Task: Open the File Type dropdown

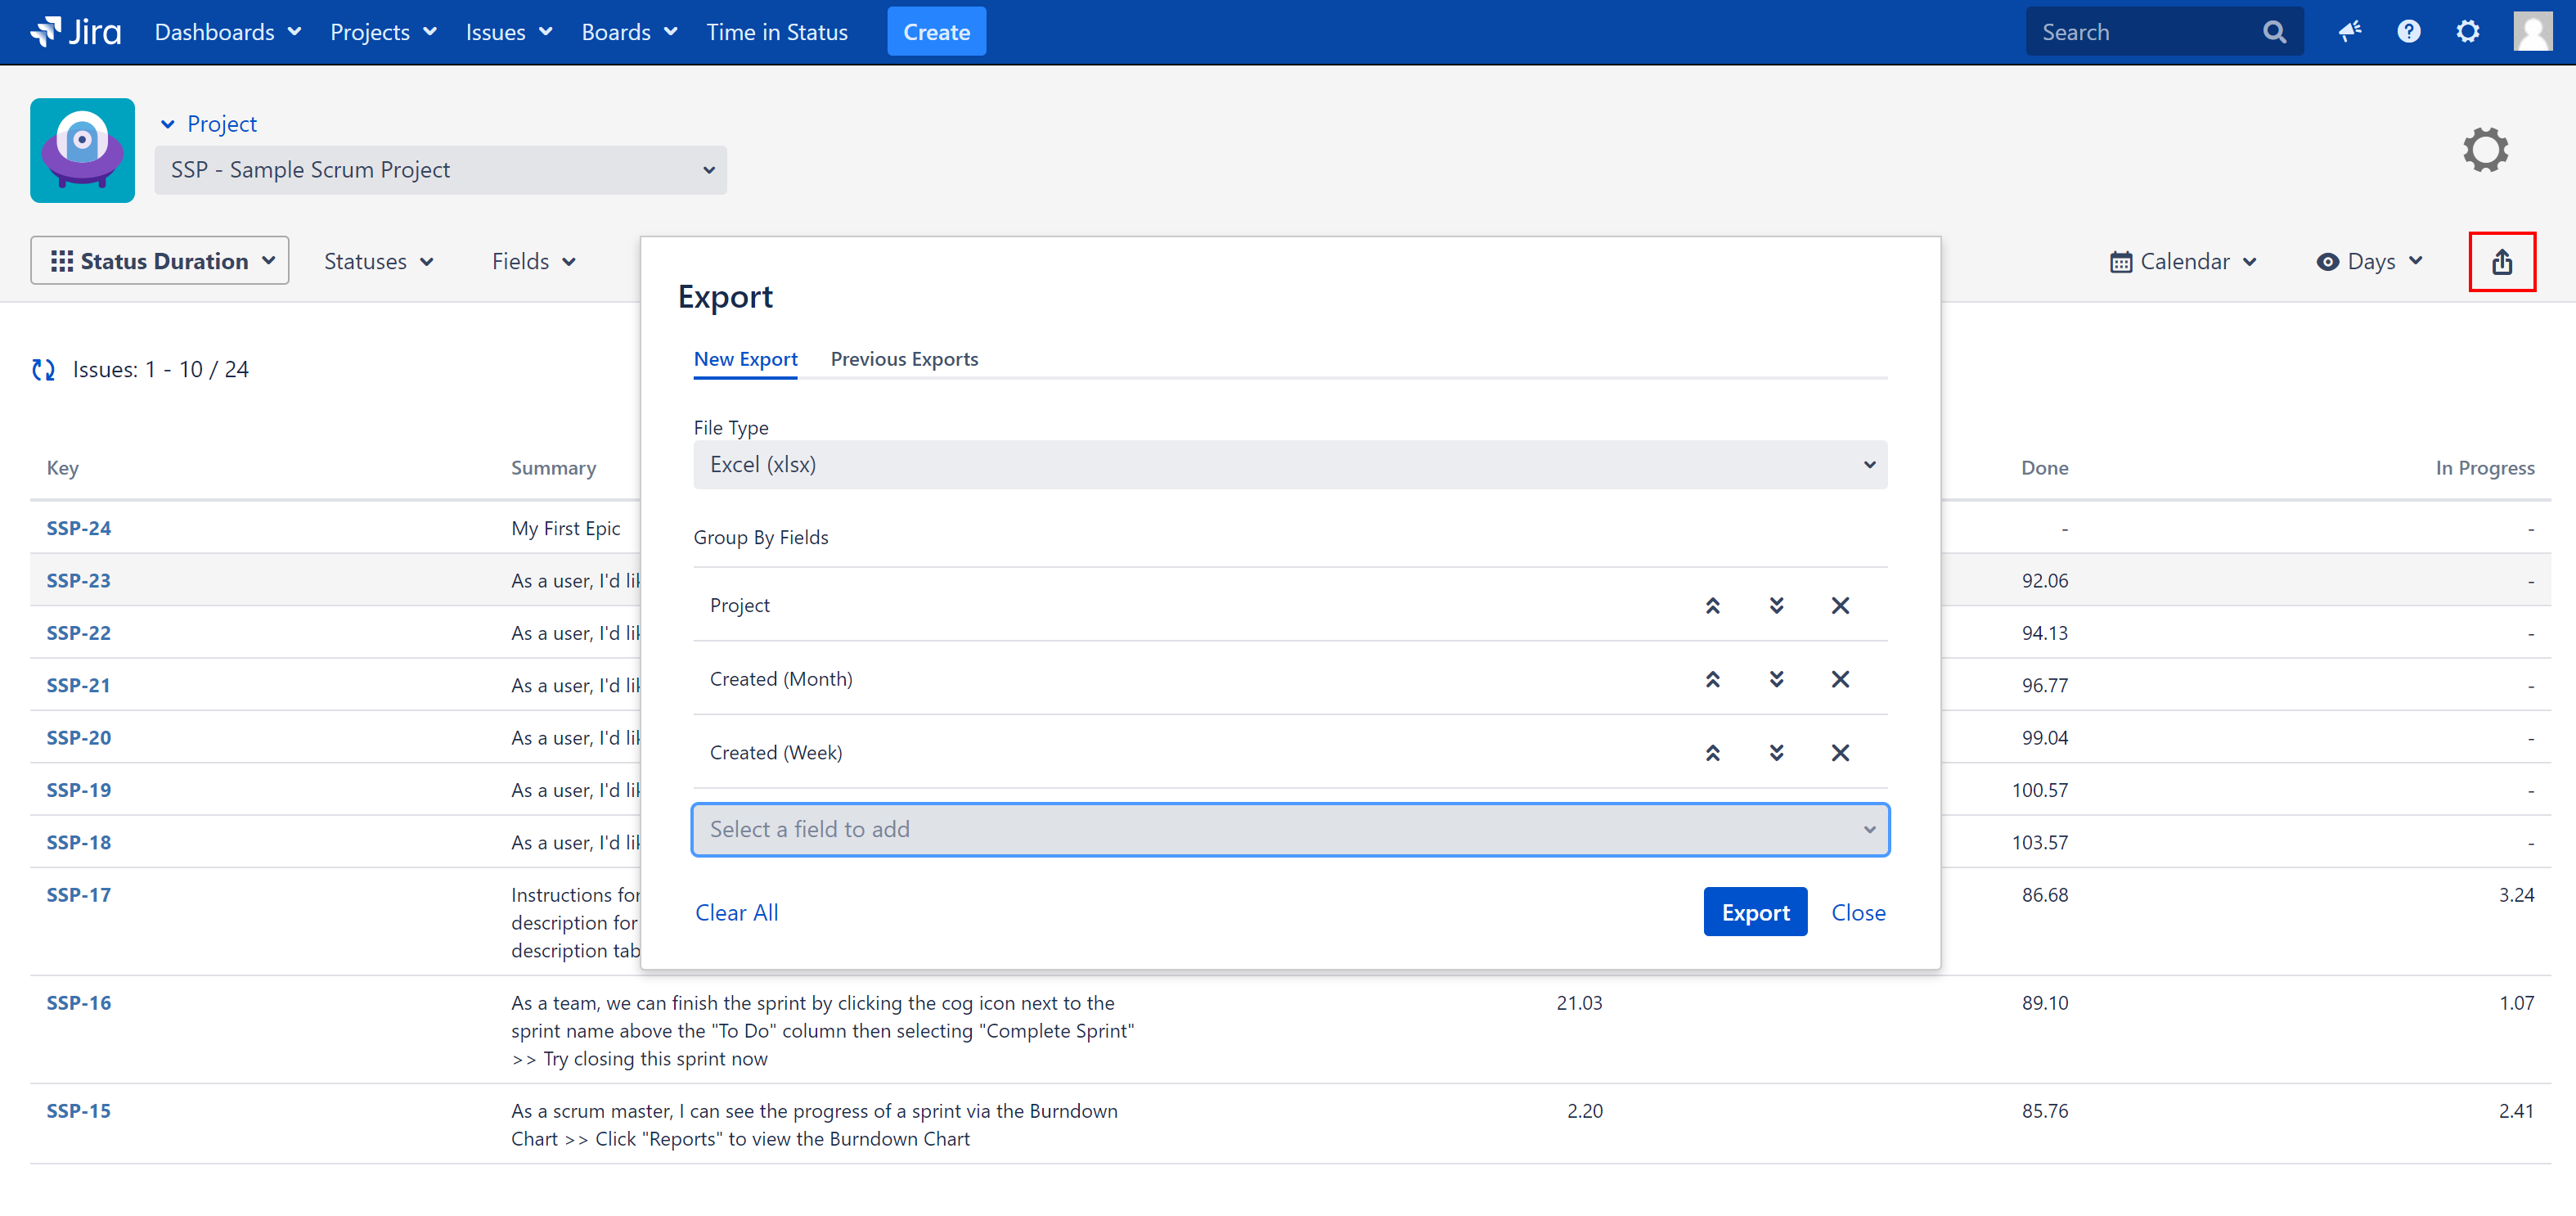Action: (x=1289, y=465)
